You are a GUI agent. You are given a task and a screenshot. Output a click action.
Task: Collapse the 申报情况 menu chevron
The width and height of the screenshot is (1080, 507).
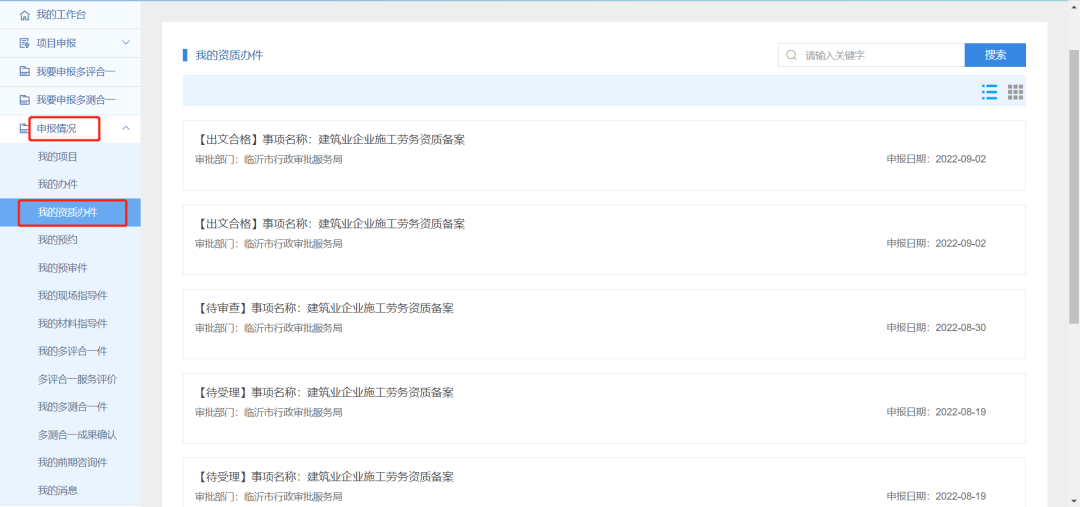126,128
